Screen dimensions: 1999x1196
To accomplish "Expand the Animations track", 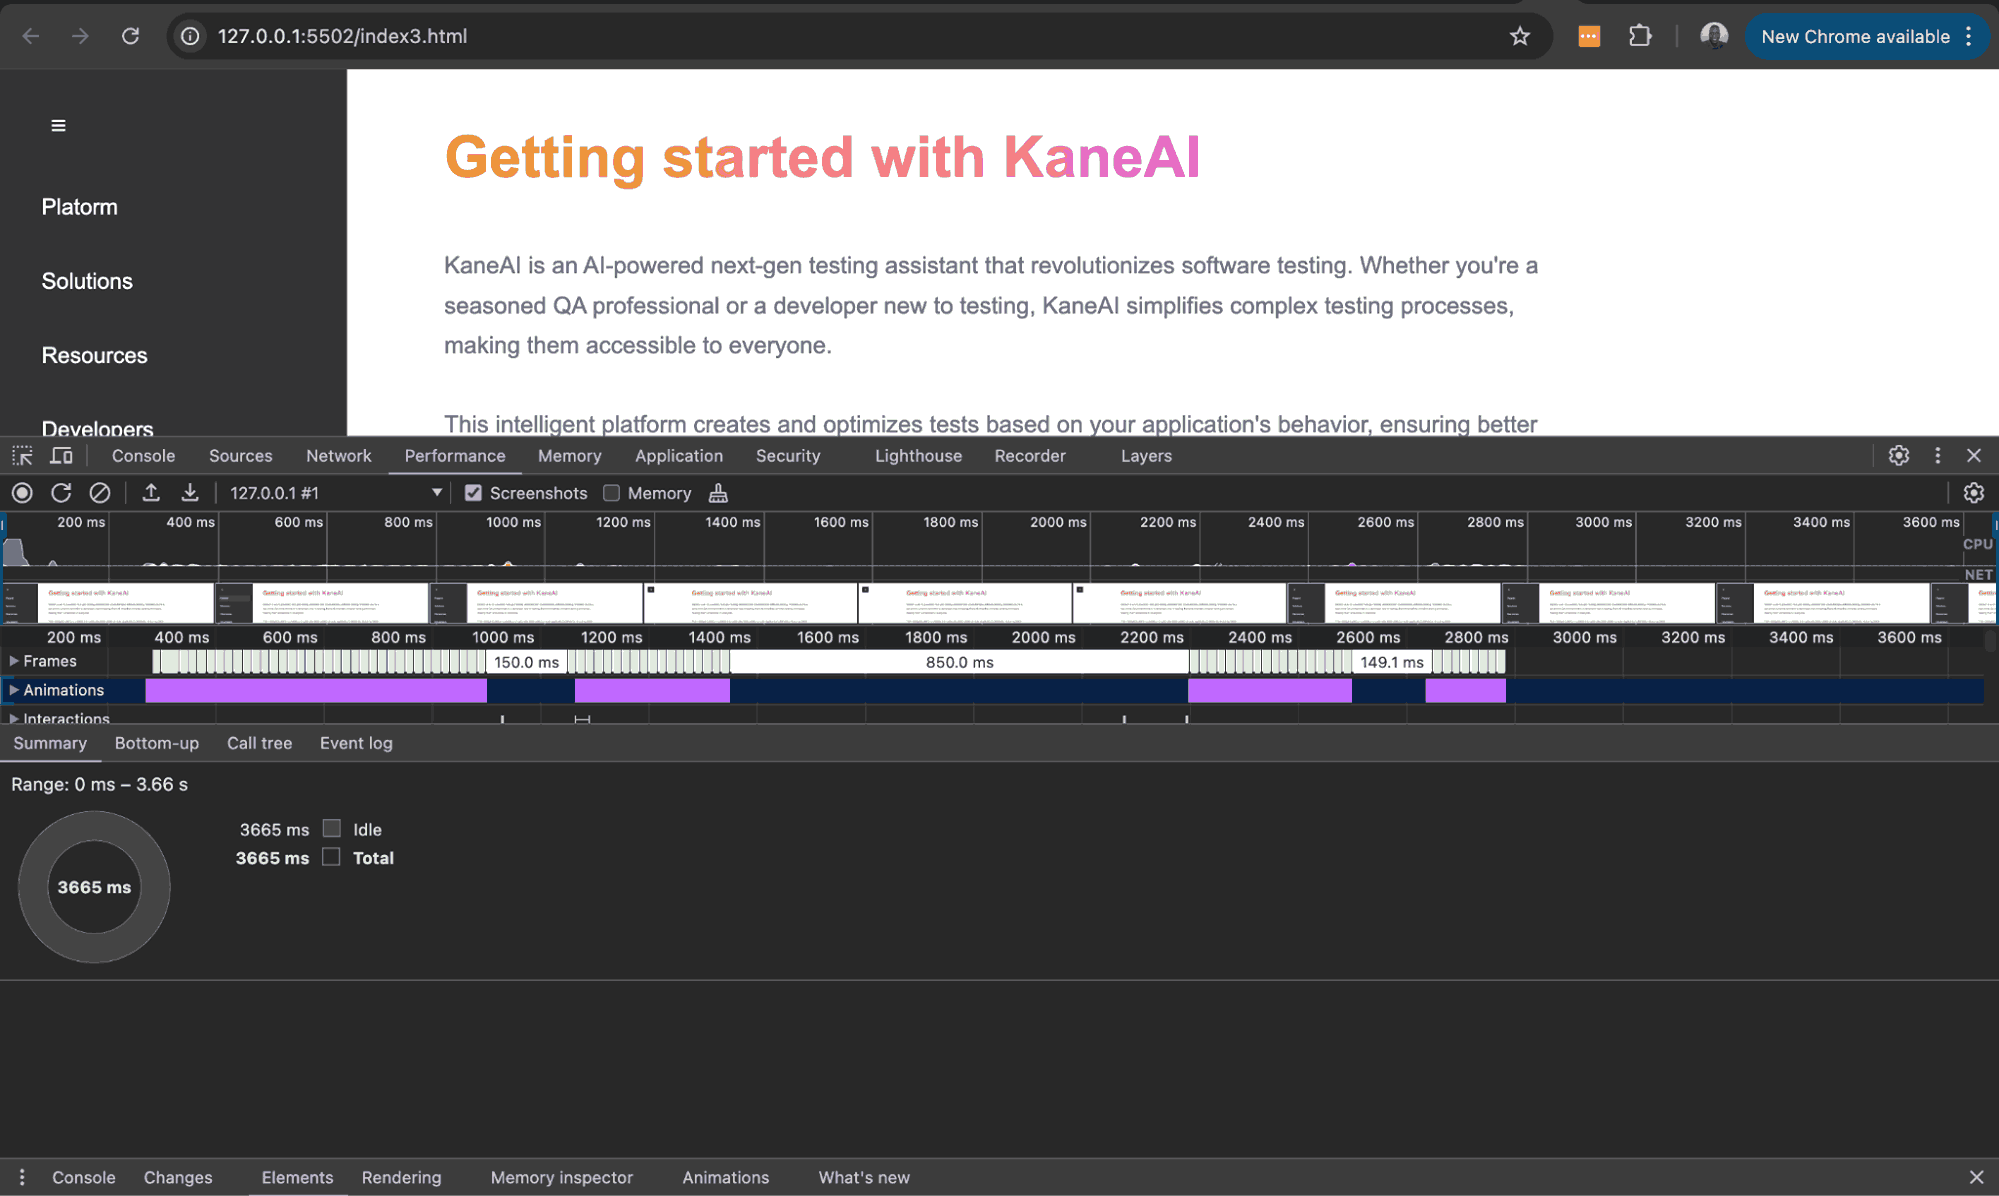I will [x=14, y=690].
